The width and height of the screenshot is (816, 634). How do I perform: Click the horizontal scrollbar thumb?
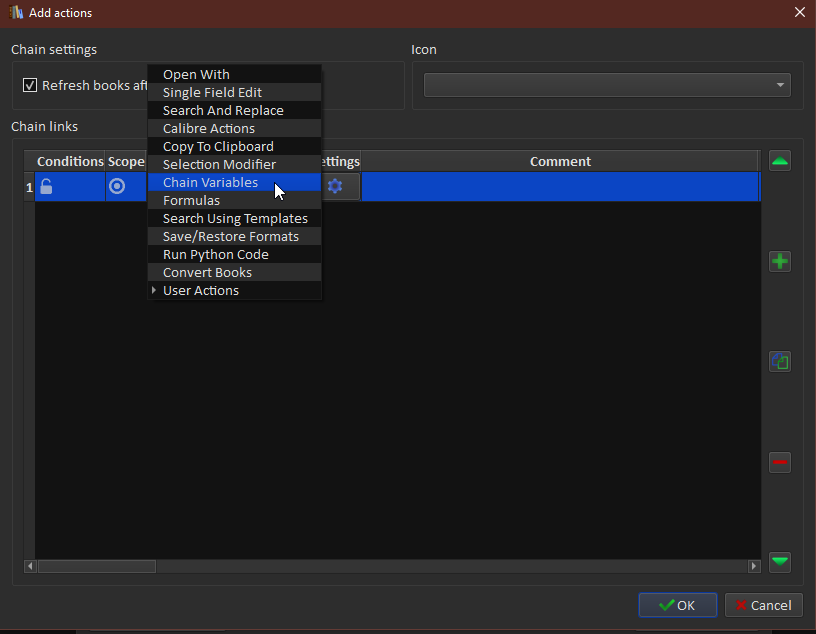tap(97, 566)
